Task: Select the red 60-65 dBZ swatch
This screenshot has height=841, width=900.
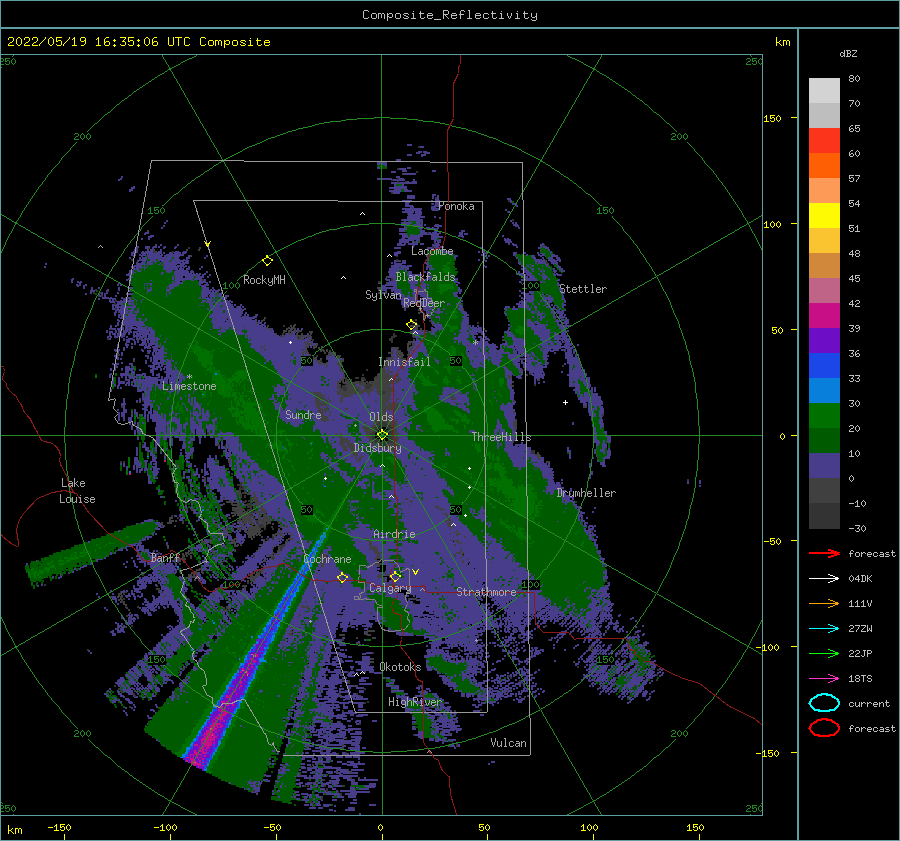Action: tap(824, 140)
